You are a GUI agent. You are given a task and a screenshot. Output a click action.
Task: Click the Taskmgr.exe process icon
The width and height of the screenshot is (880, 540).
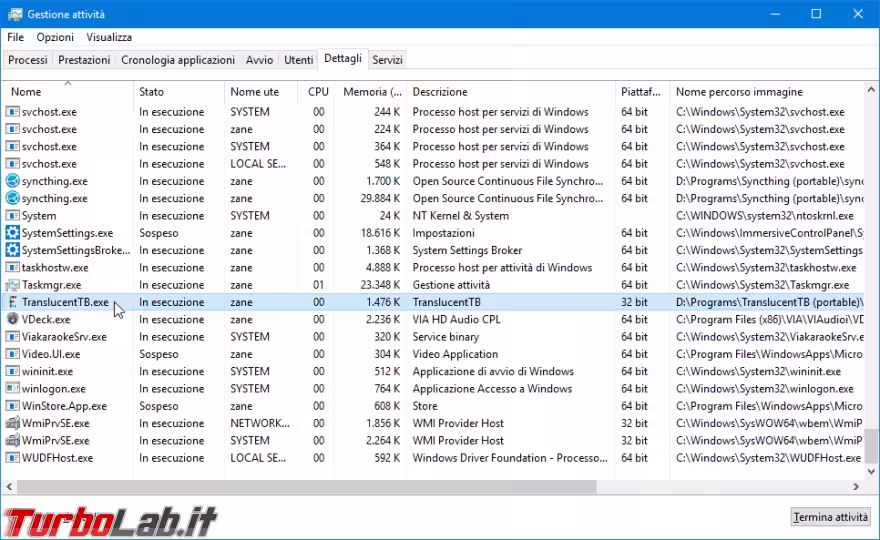coord(12,285)
